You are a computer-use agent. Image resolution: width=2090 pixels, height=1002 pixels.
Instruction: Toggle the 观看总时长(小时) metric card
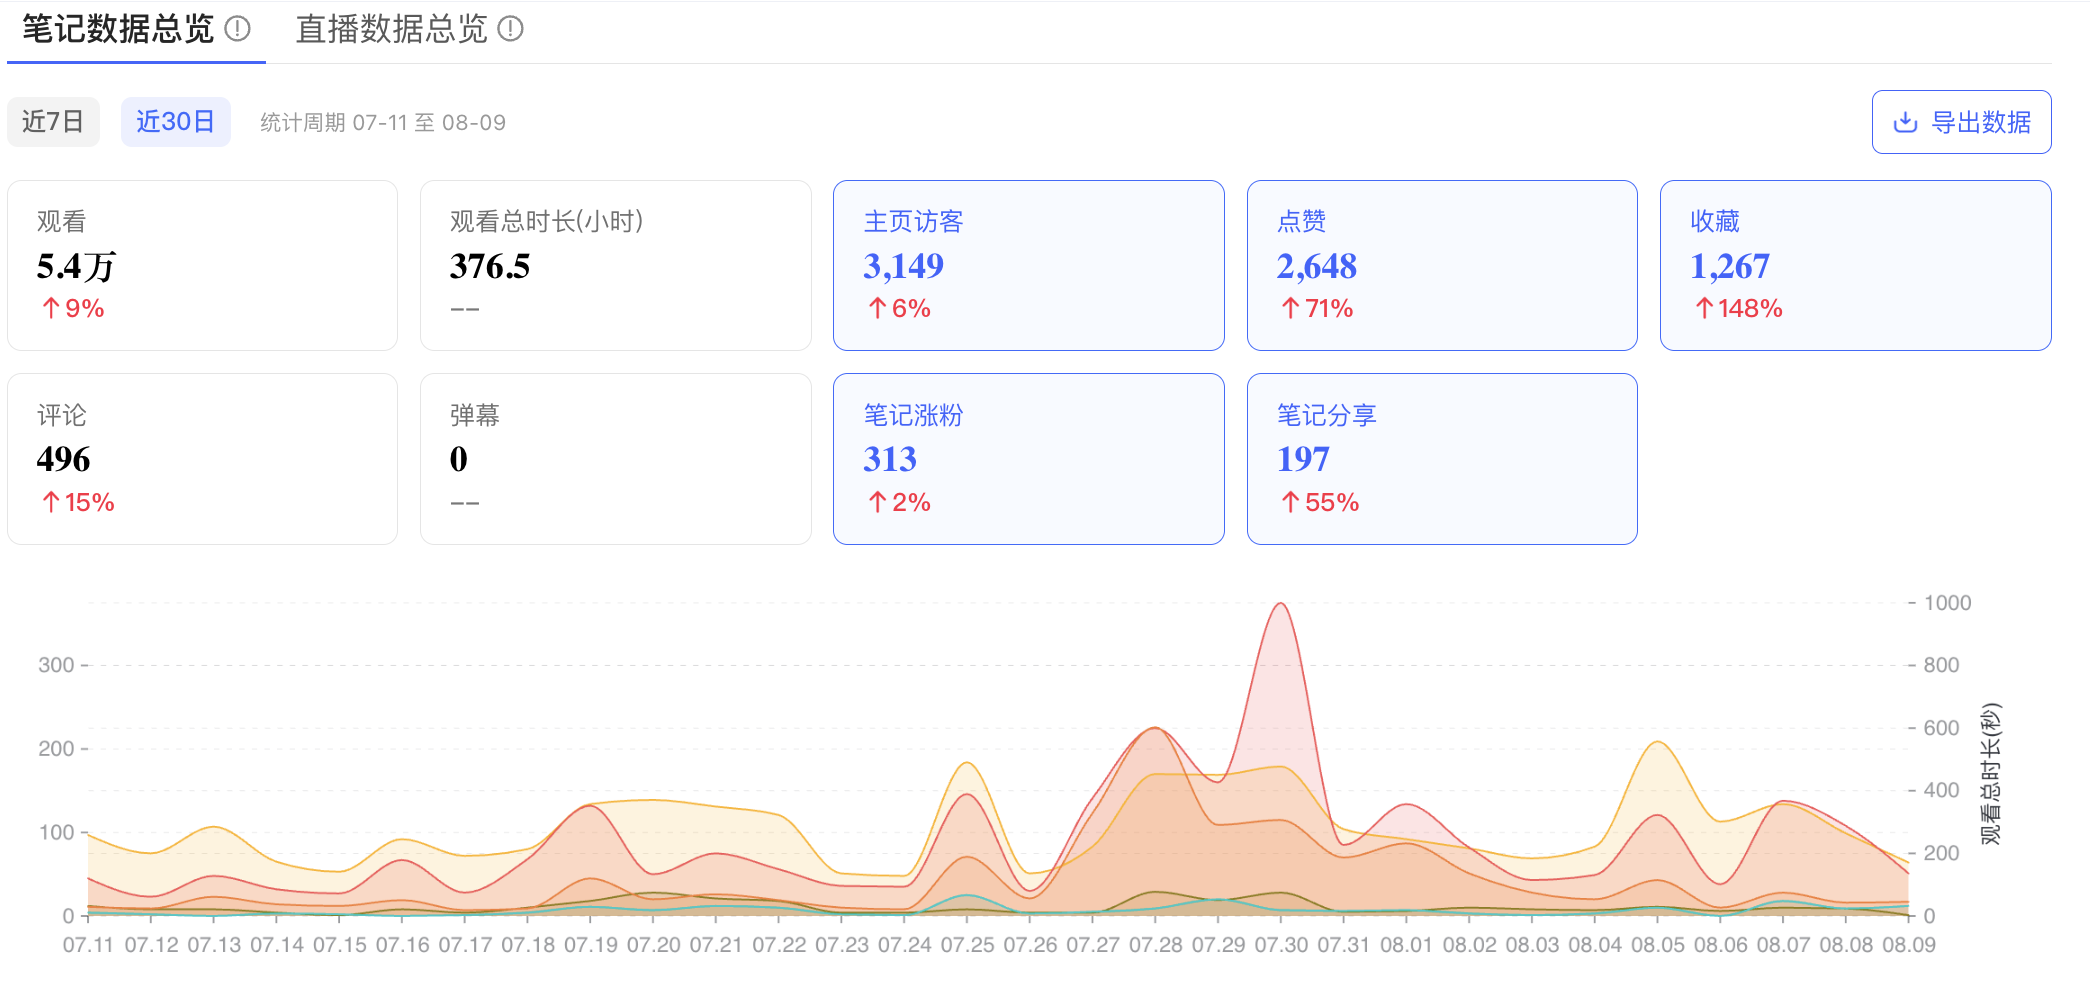[x=615, y=265]
